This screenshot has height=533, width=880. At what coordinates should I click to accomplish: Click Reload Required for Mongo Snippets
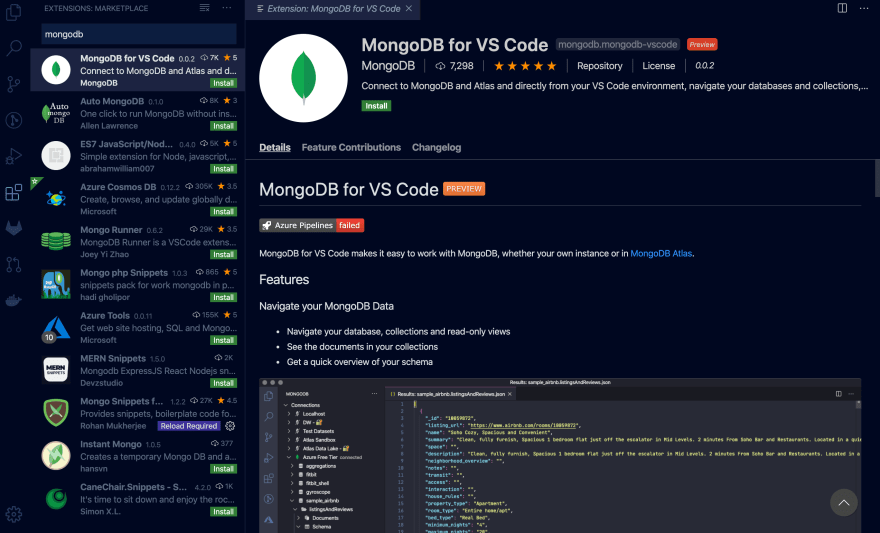coord(189,426)
